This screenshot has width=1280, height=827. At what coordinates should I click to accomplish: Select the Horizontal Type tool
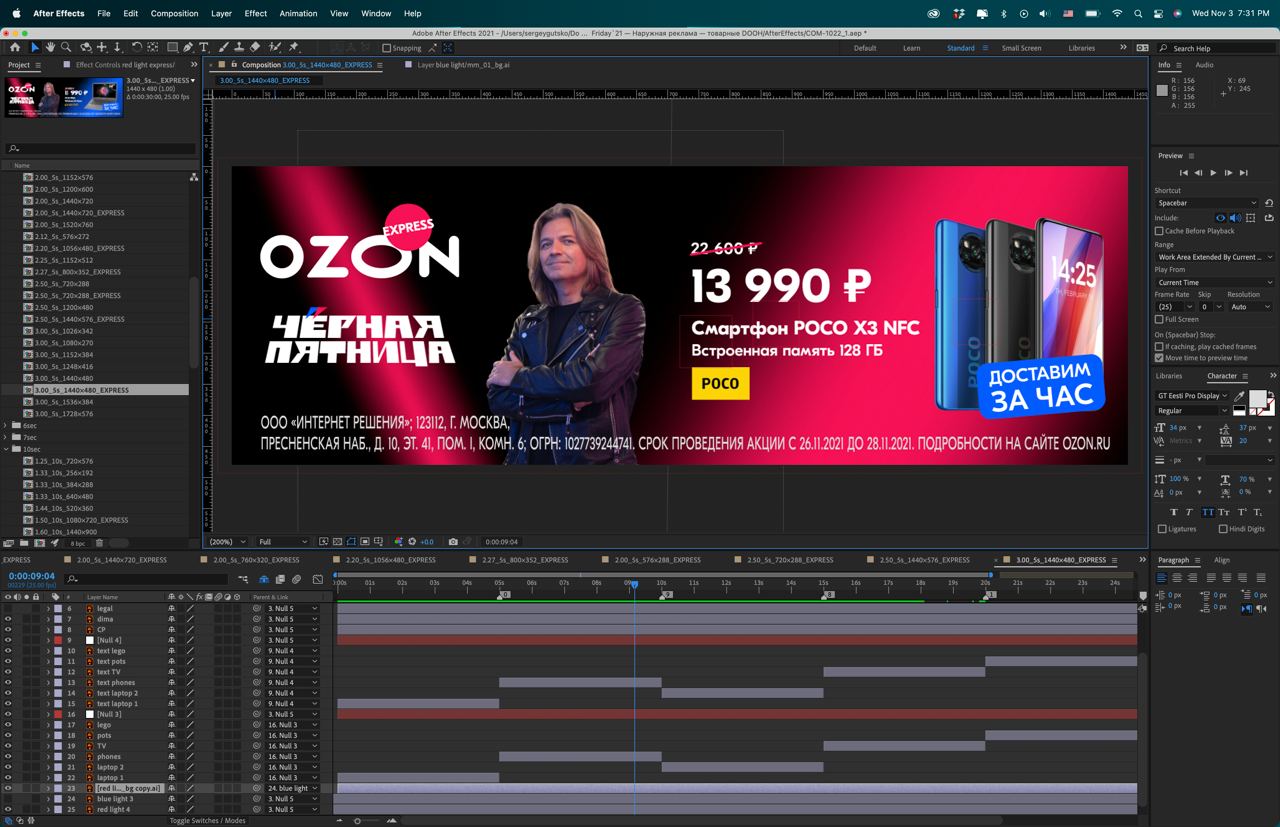point(204,47)
